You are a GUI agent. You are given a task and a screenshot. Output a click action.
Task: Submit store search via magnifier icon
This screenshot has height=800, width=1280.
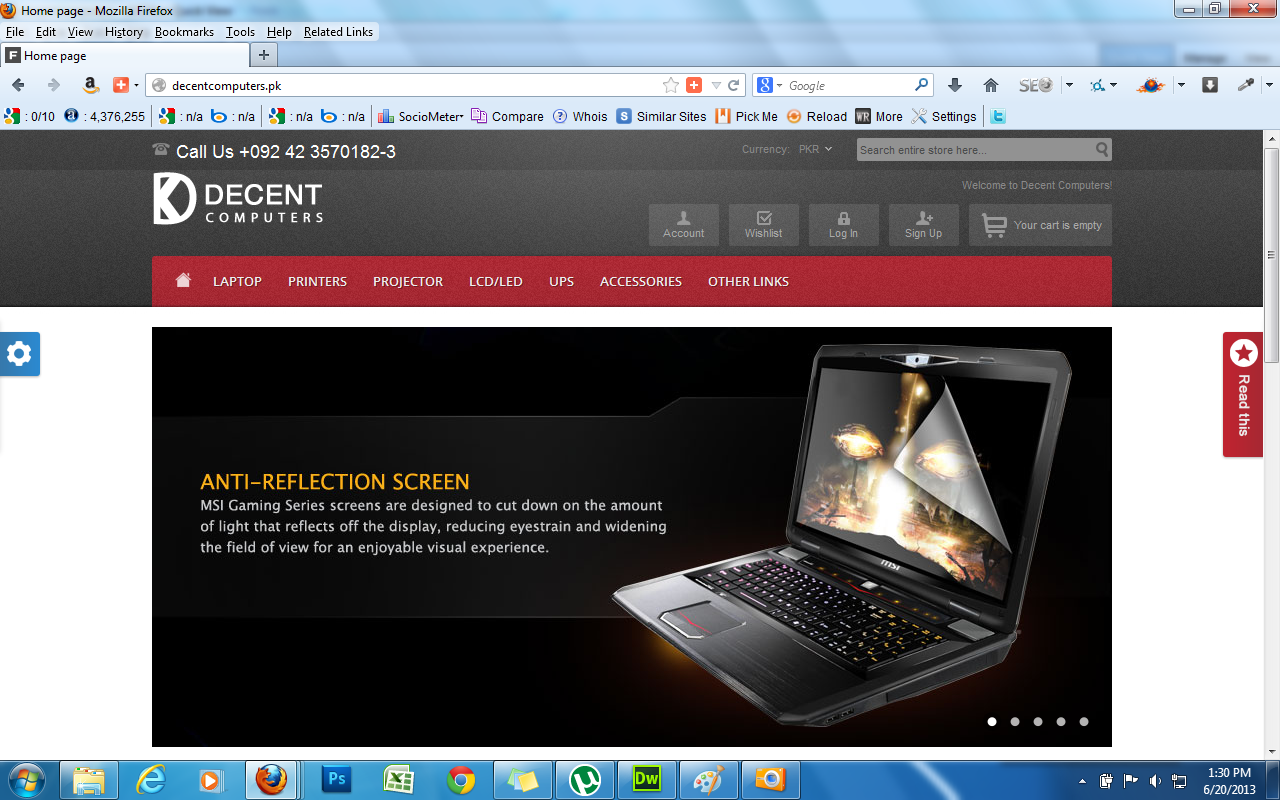coord(1101,150)
